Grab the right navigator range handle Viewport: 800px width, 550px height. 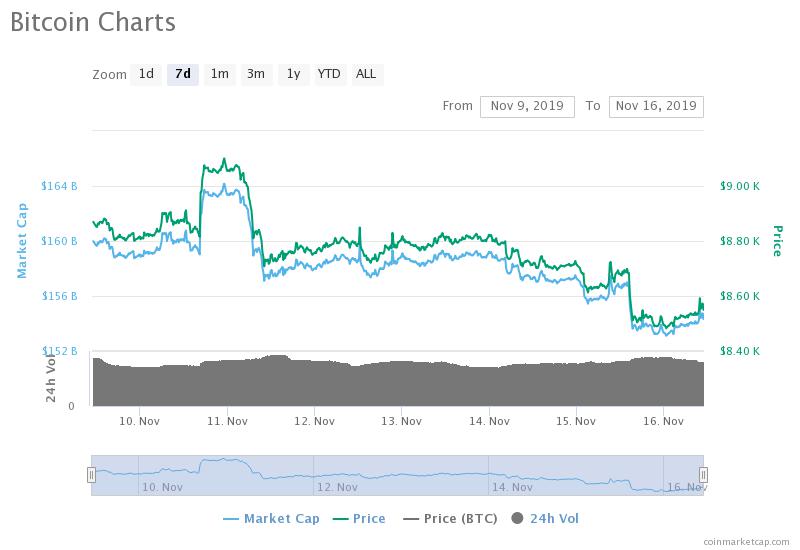click(703, 474)
